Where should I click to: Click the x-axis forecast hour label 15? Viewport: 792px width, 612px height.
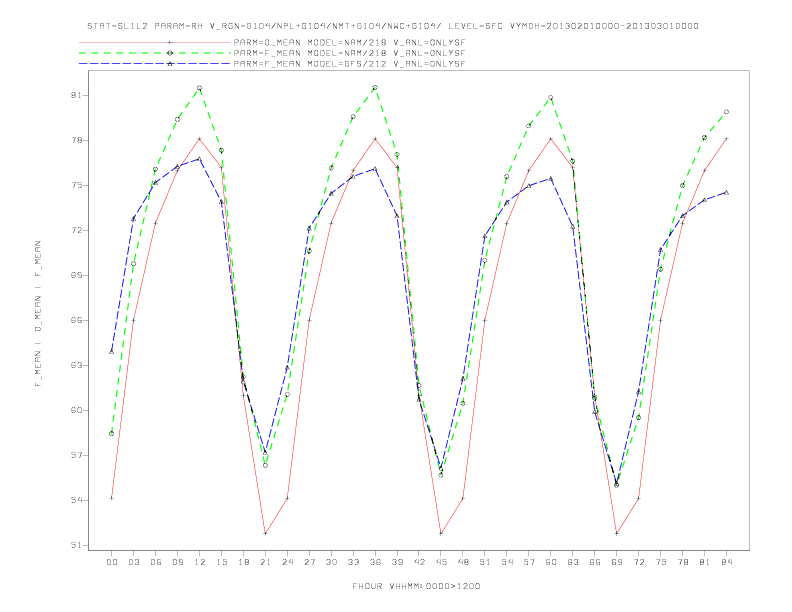coord(221,562)
